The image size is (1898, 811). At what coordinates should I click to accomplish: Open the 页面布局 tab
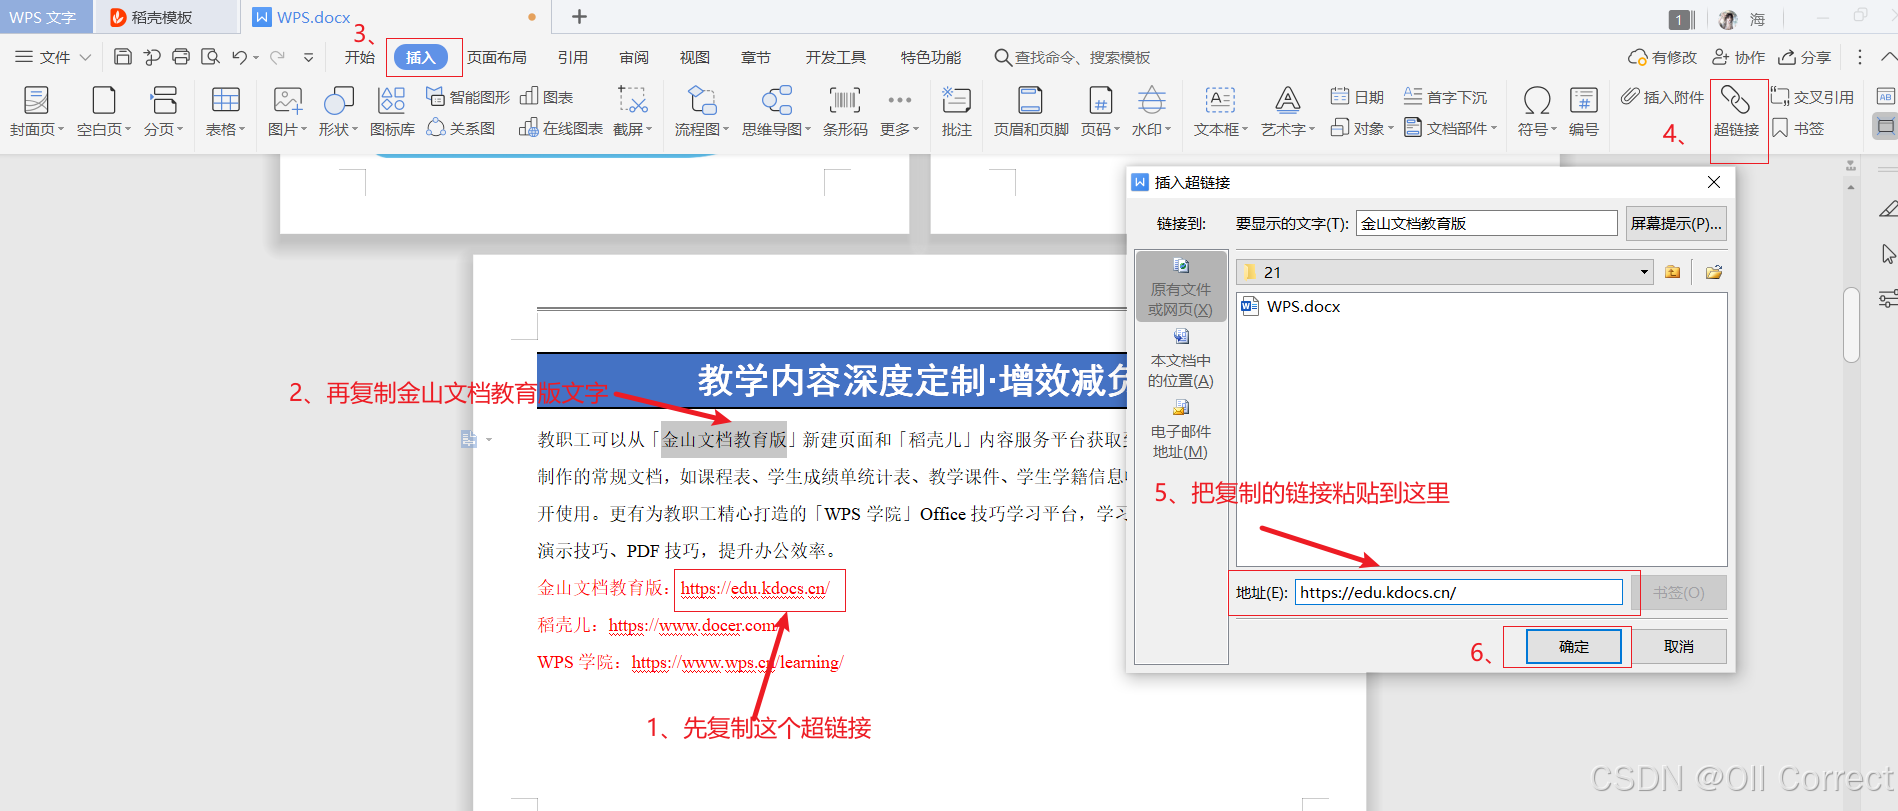pos(497,57)
